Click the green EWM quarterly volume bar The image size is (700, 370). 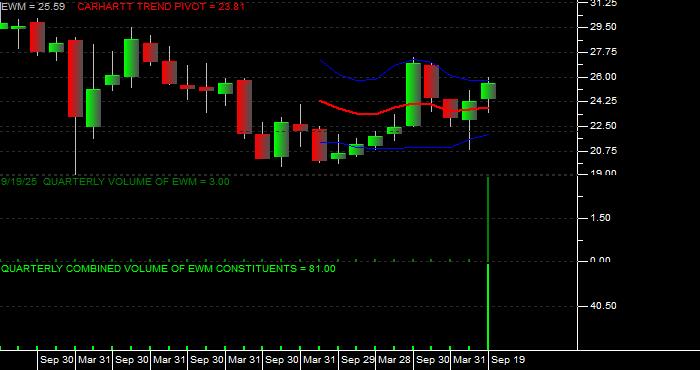point(488,219)
